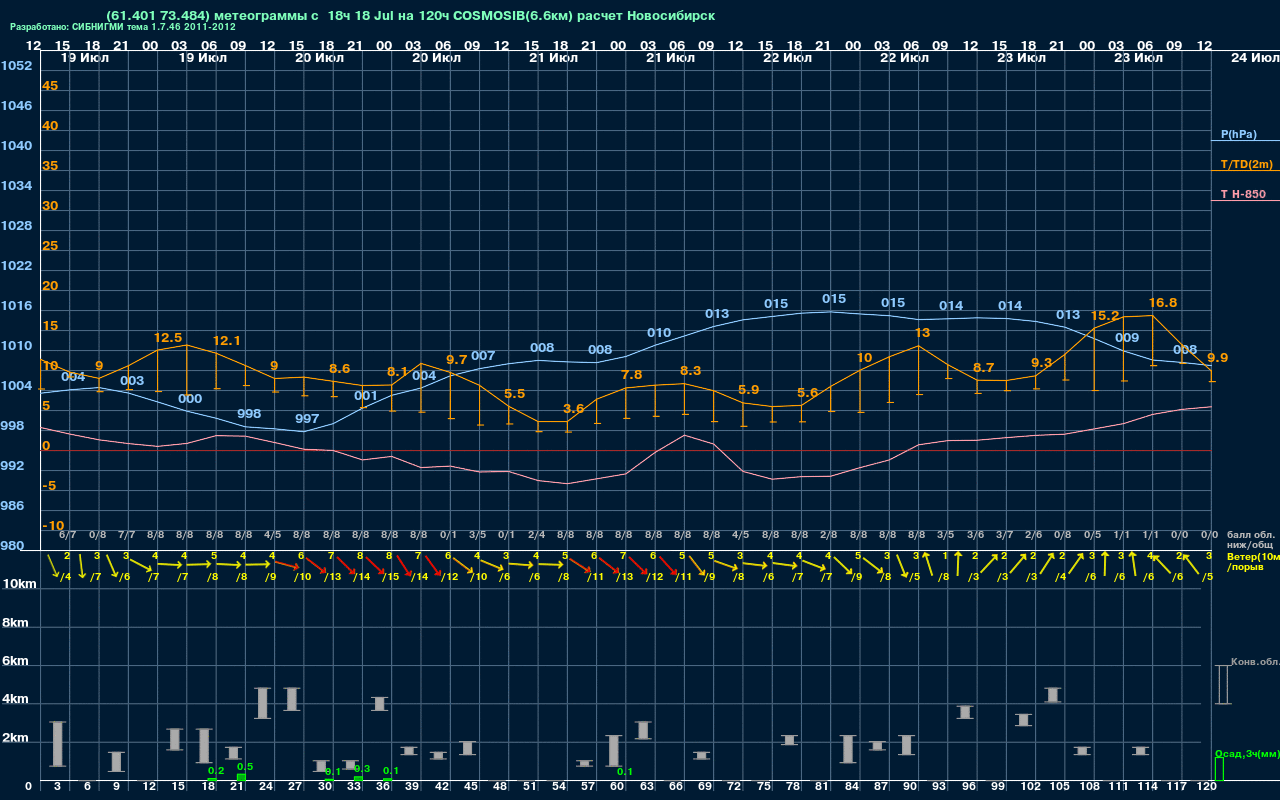1280x800 pixels.
Task: Click the 5.6 temperature label
Action: (808, 393)
